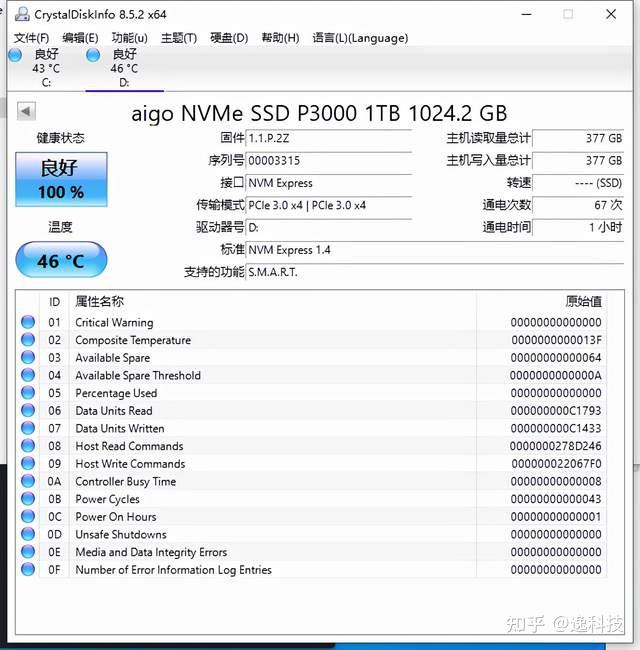The width and height of the screenshot is (640, 650).
Task: Click the disk title aigo NVMe SSD P3000 1TB
Action: click(319, 113)
